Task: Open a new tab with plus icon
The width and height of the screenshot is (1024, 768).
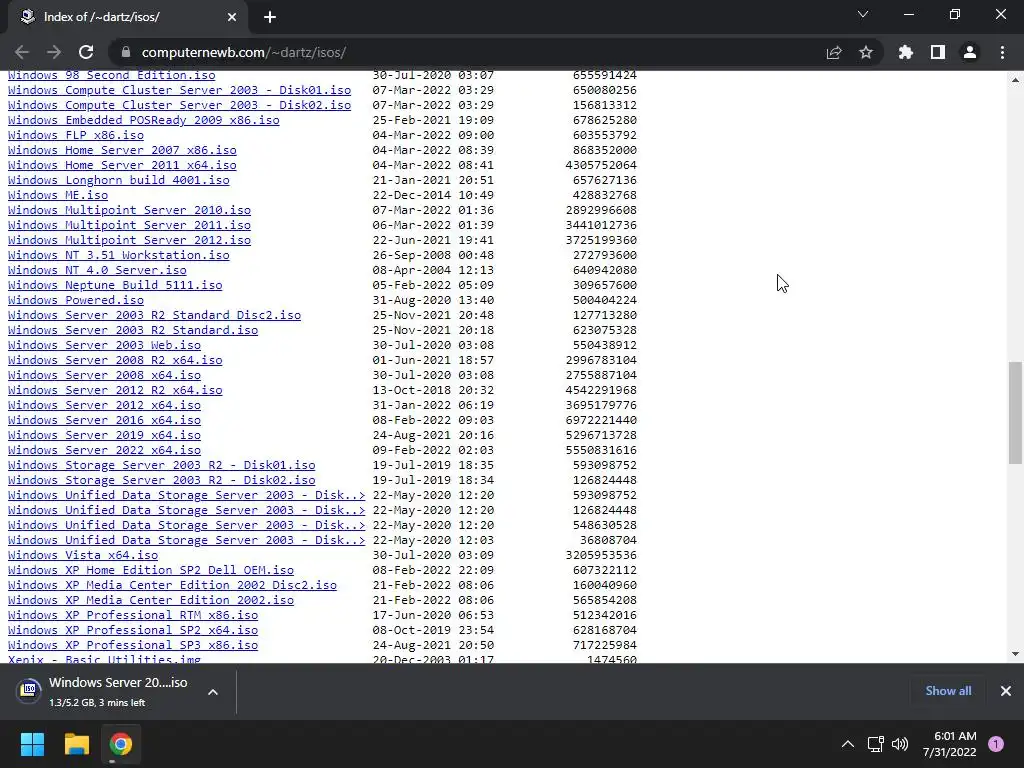Action: pos(270,17)
